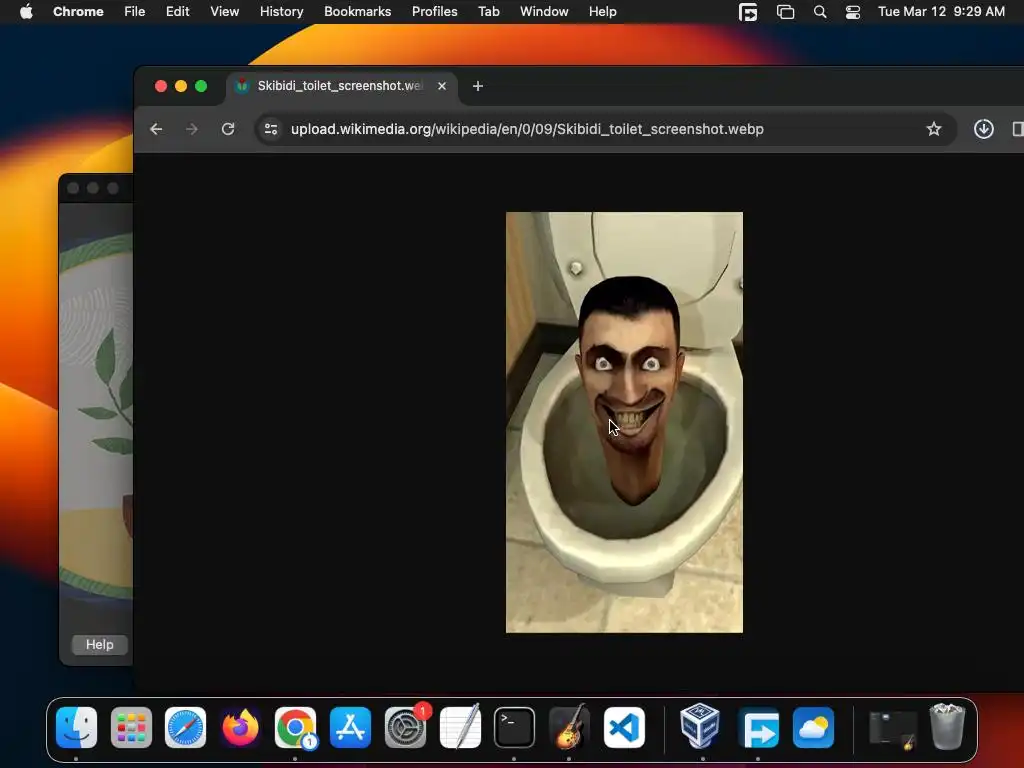Open the History menu
Image resolution: width=1024 pixels, height=768 pixels.
coord(281,12)
